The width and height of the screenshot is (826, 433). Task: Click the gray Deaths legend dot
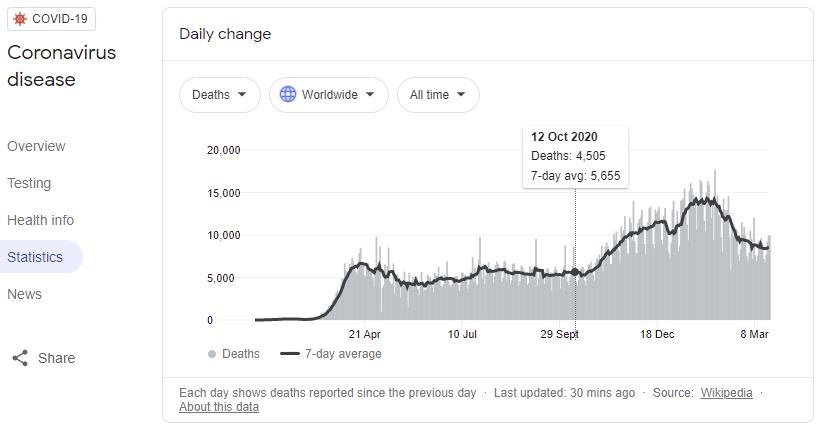(x=212, y=354)
